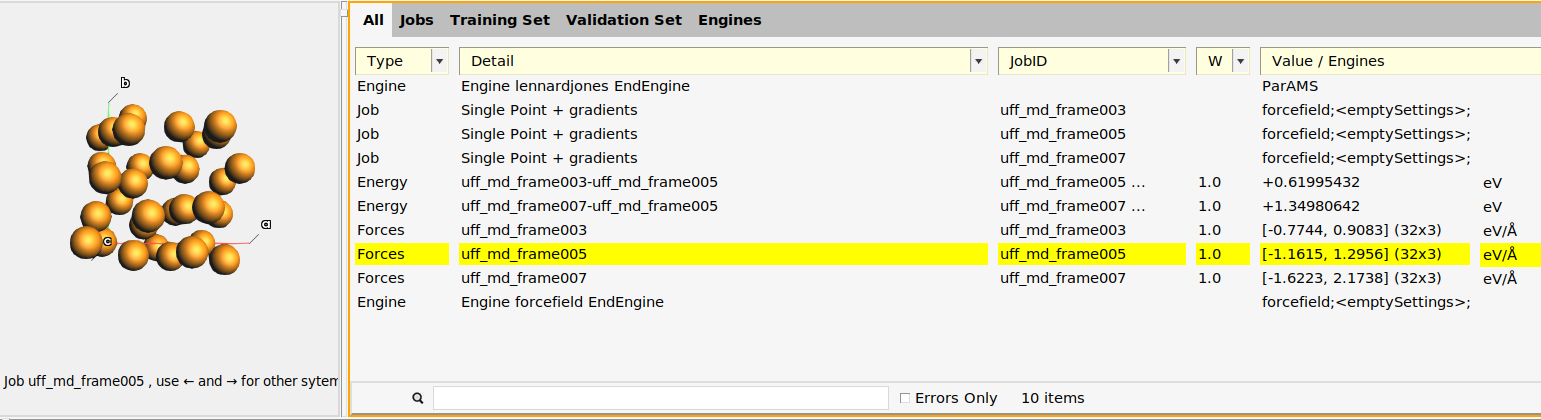Switch to the Training Set tab
1541x420 pixels.
pos(499,20)
